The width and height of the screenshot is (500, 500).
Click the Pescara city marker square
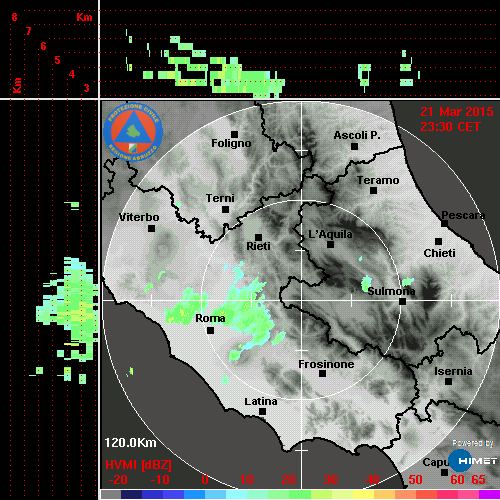pyautogui.click(x=445, y=223)
